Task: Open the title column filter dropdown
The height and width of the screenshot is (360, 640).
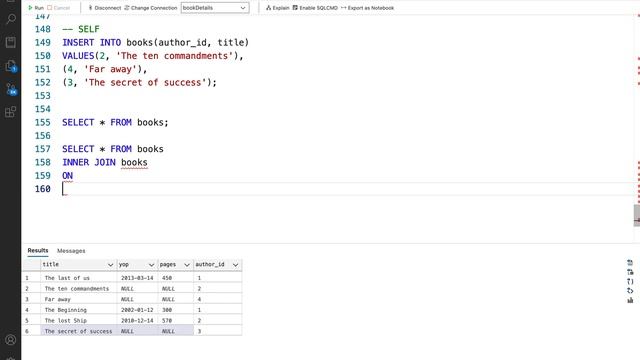Action: 110,265
